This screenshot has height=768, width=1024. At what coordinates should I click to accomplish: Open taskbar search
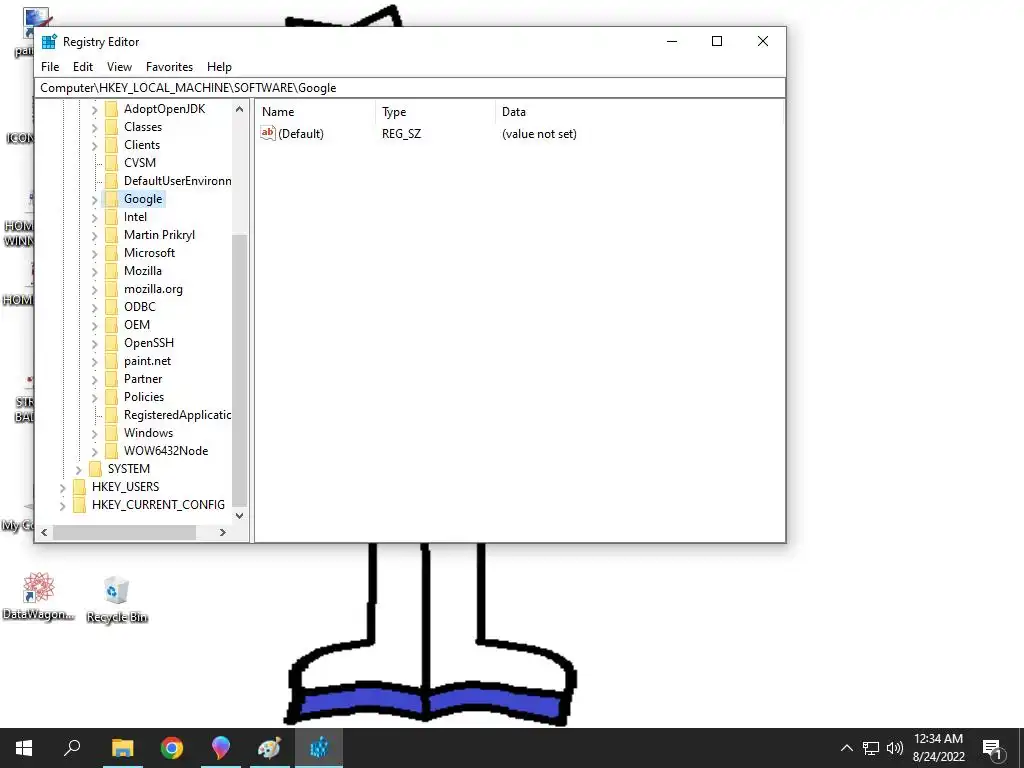72,748
